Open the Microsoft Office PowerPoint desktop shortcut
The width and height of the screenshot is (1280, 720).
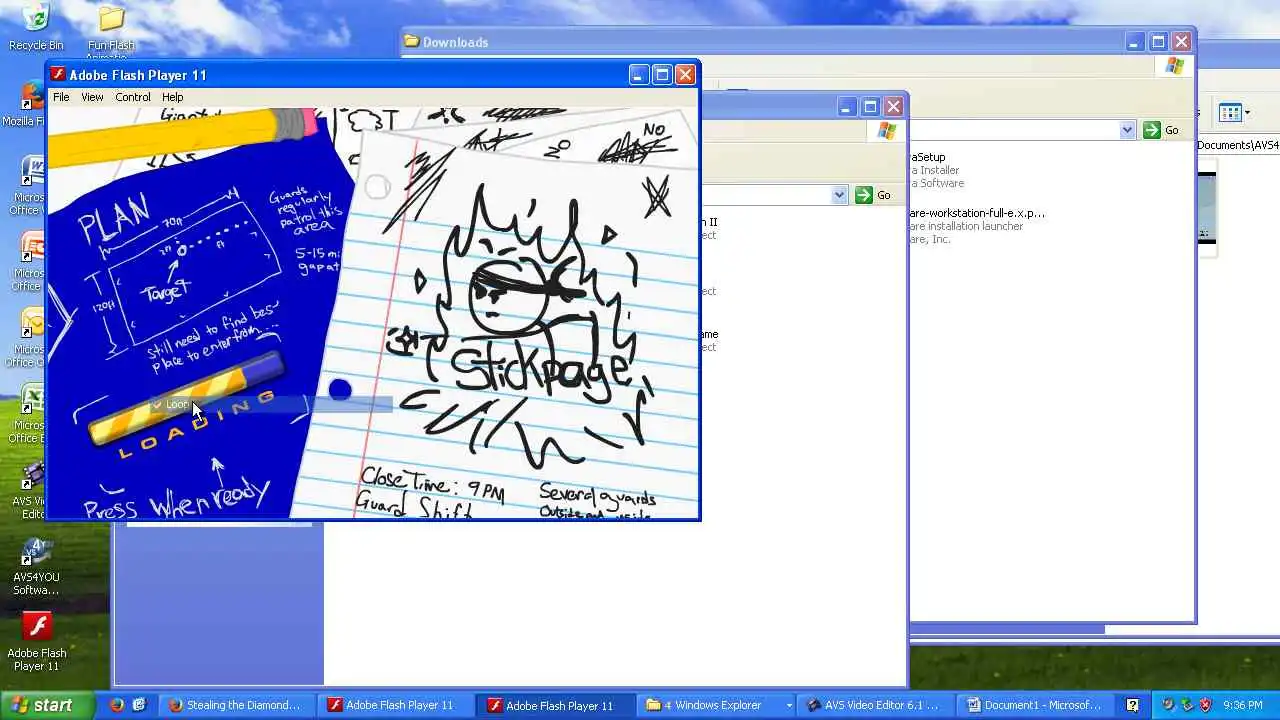point(28,262)
